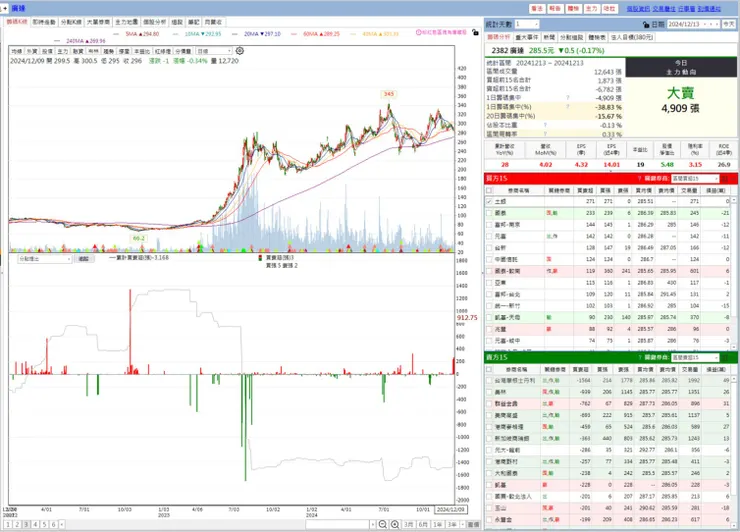Screen dimensions: 740x532
Task: Expand dropdown arrow beside bottom search field
Action: [x=372, y=524]
